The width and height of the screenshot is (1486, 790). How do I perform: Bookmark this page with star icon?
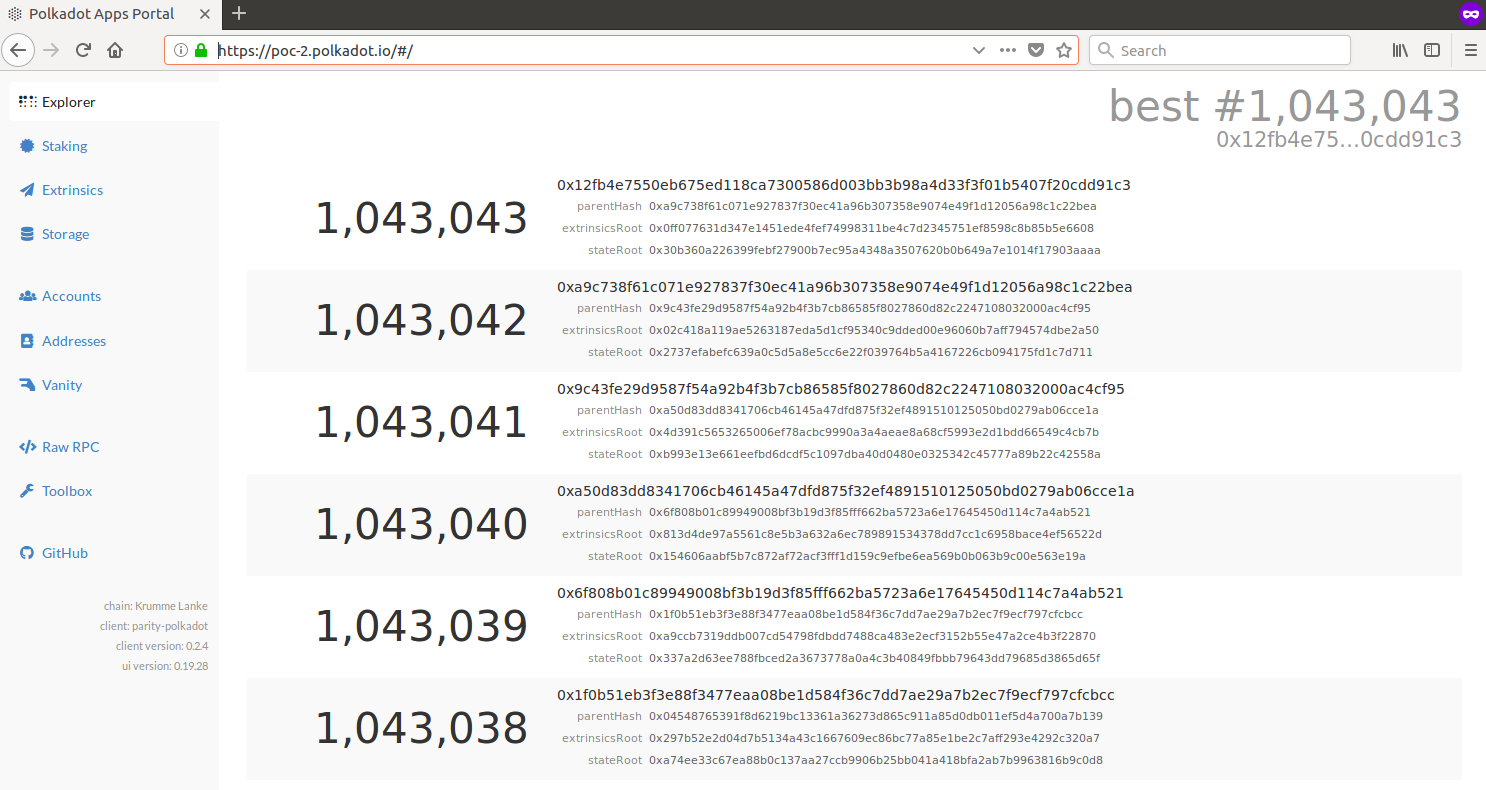[1064, 50]
